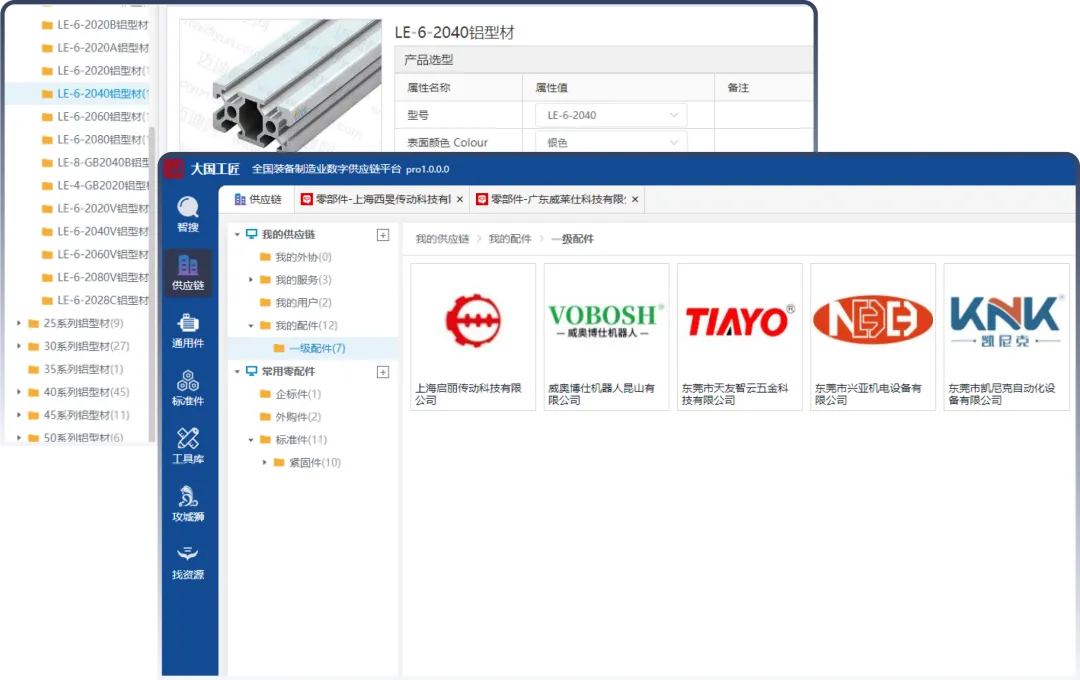The height and width of the screenshot is (680, 1080).
Task: Close the 零部件-广东威莱仕科技 tab
Action: [x=635, y=199]
